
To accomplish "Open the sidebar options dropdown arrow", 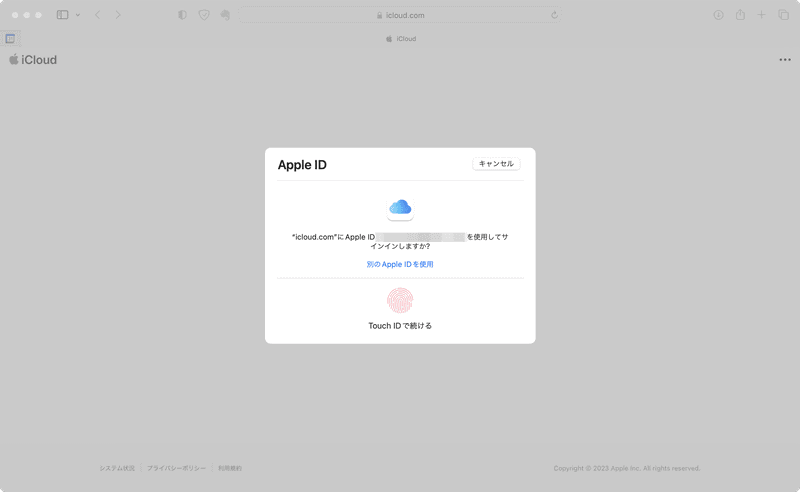I will coord(78,15).
